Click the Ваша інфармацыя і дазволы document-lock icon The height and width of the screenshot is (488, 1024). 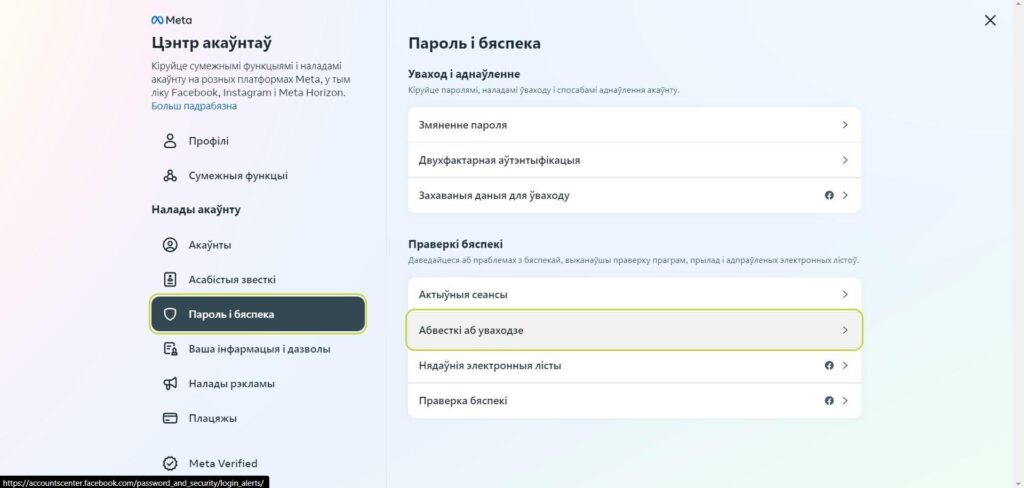pos(170,349)
